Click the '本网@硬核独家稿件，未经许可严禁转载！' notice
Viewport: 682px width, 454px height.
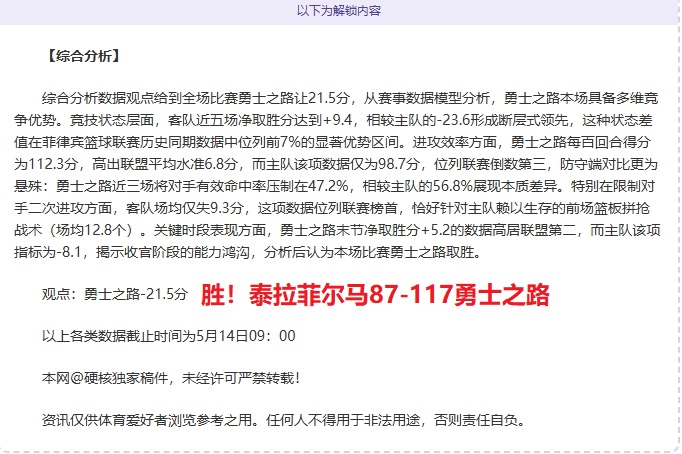[171, 378]
